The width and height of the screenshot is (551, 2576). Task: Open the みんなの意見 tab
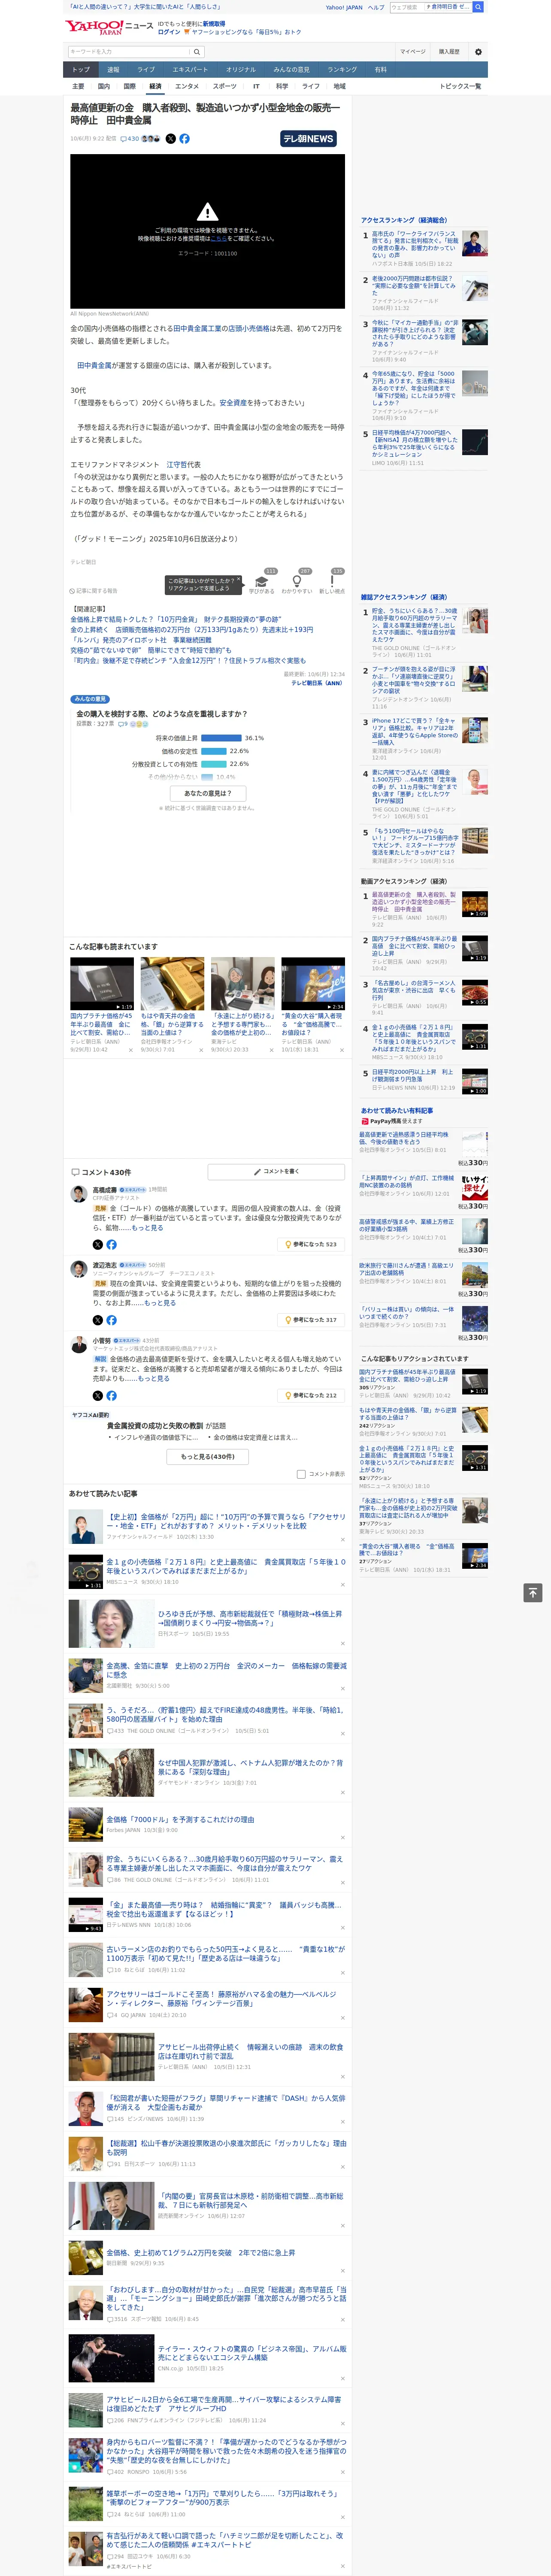coord(292,70)
